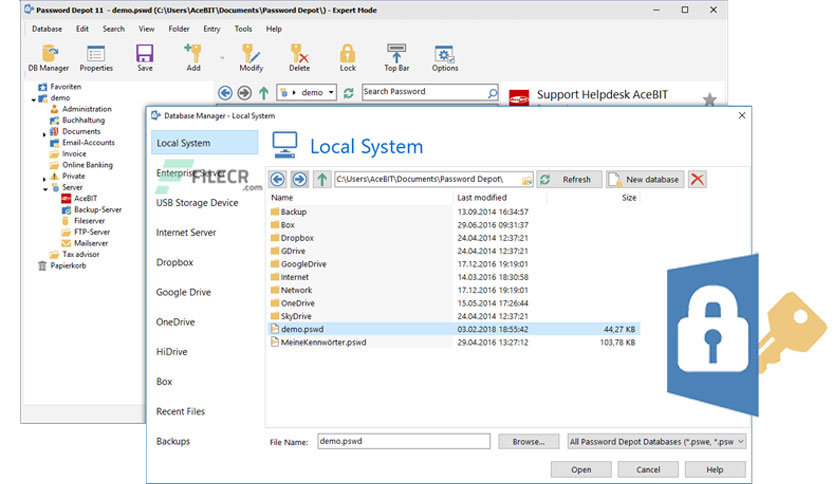This screenshot has height=484, width=836.
Task: Select the demo.pswd file row
Action: point(454,329)
